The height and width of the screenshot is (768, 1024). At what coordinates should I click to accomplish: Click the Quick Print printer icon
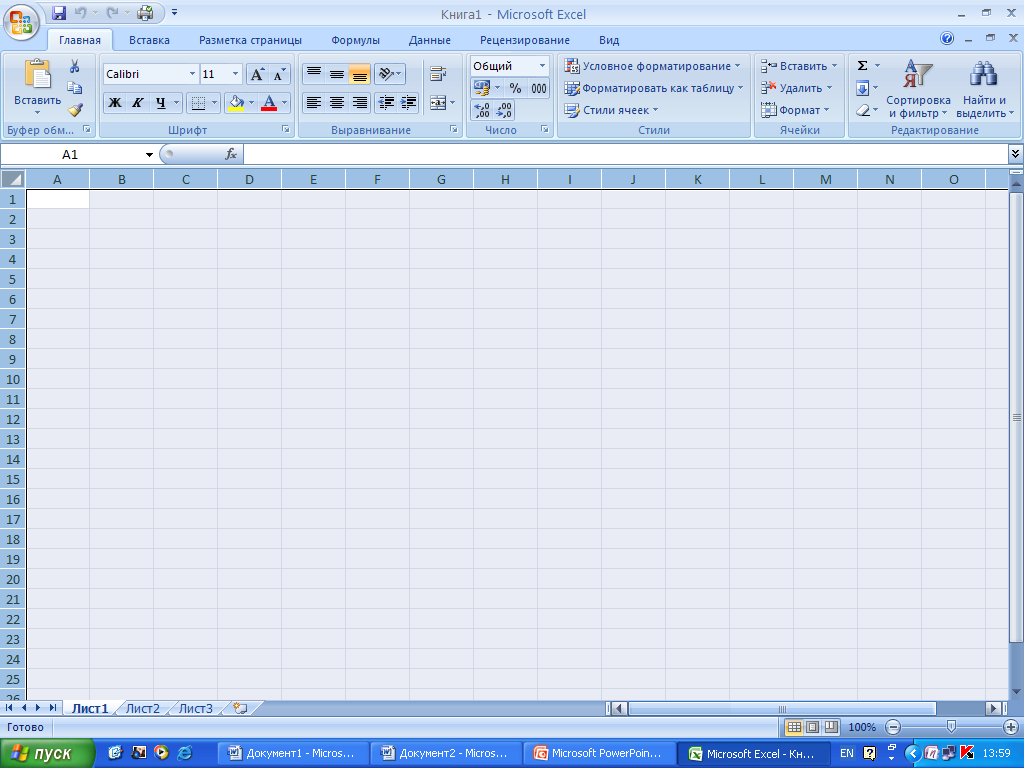(145, 12)
